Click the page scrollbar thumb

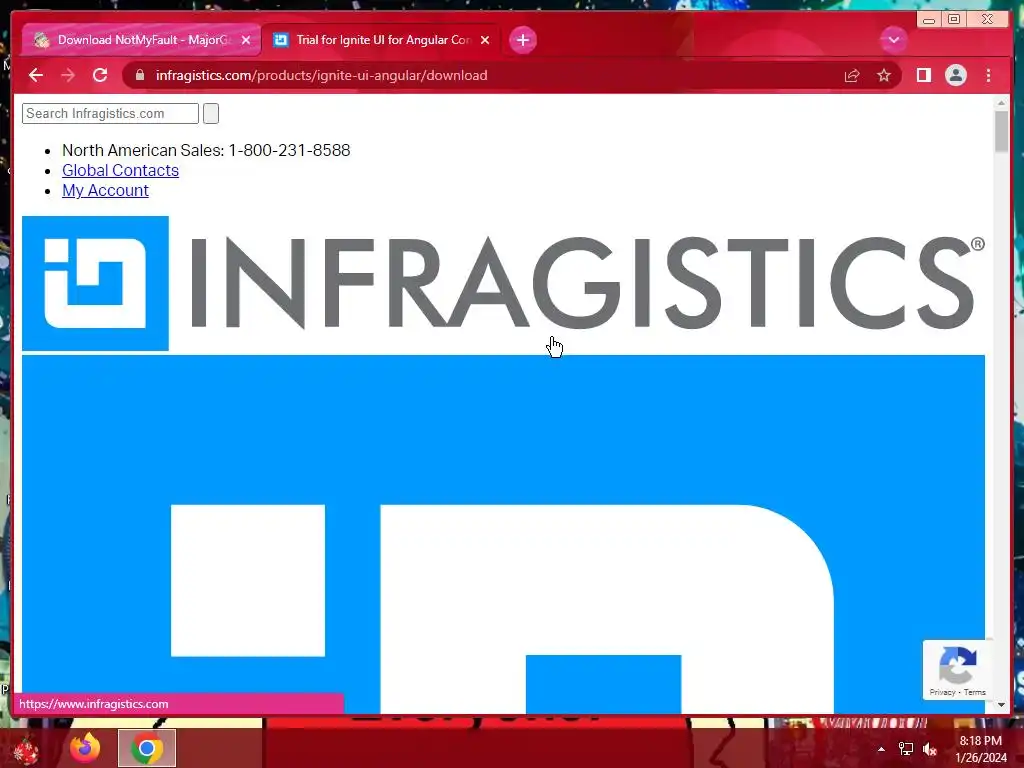click(1001, 131)
